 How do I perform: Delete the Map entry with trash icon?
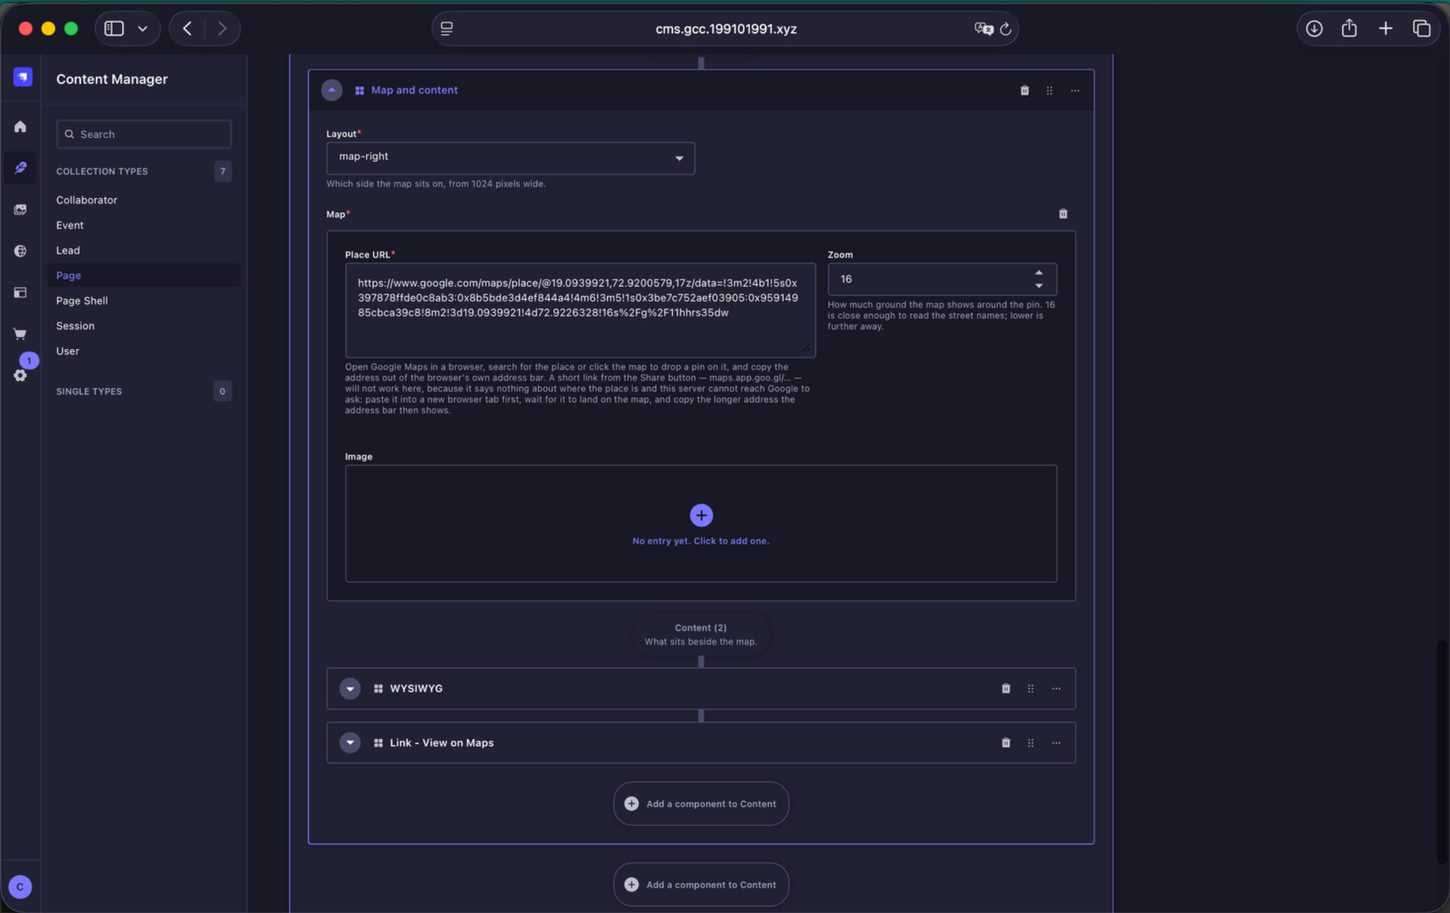(1063, 214)
